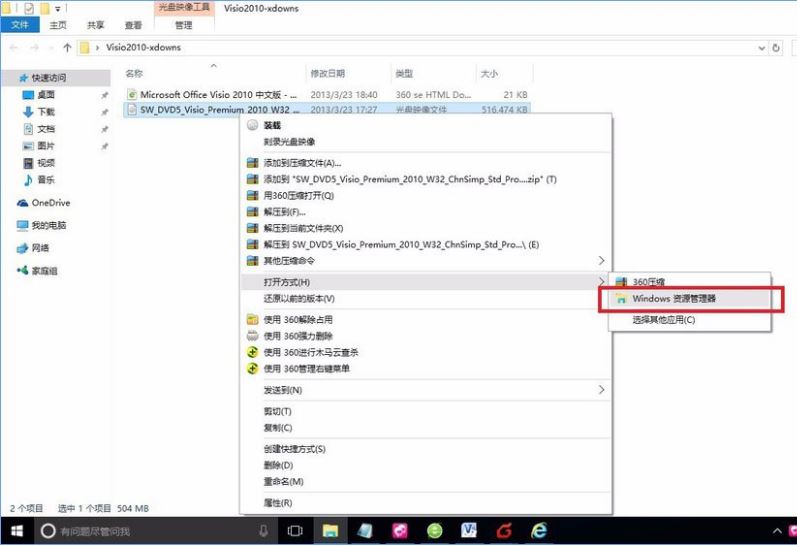Launch Internet Explorer from the taskbar

[x=539, y=531]
